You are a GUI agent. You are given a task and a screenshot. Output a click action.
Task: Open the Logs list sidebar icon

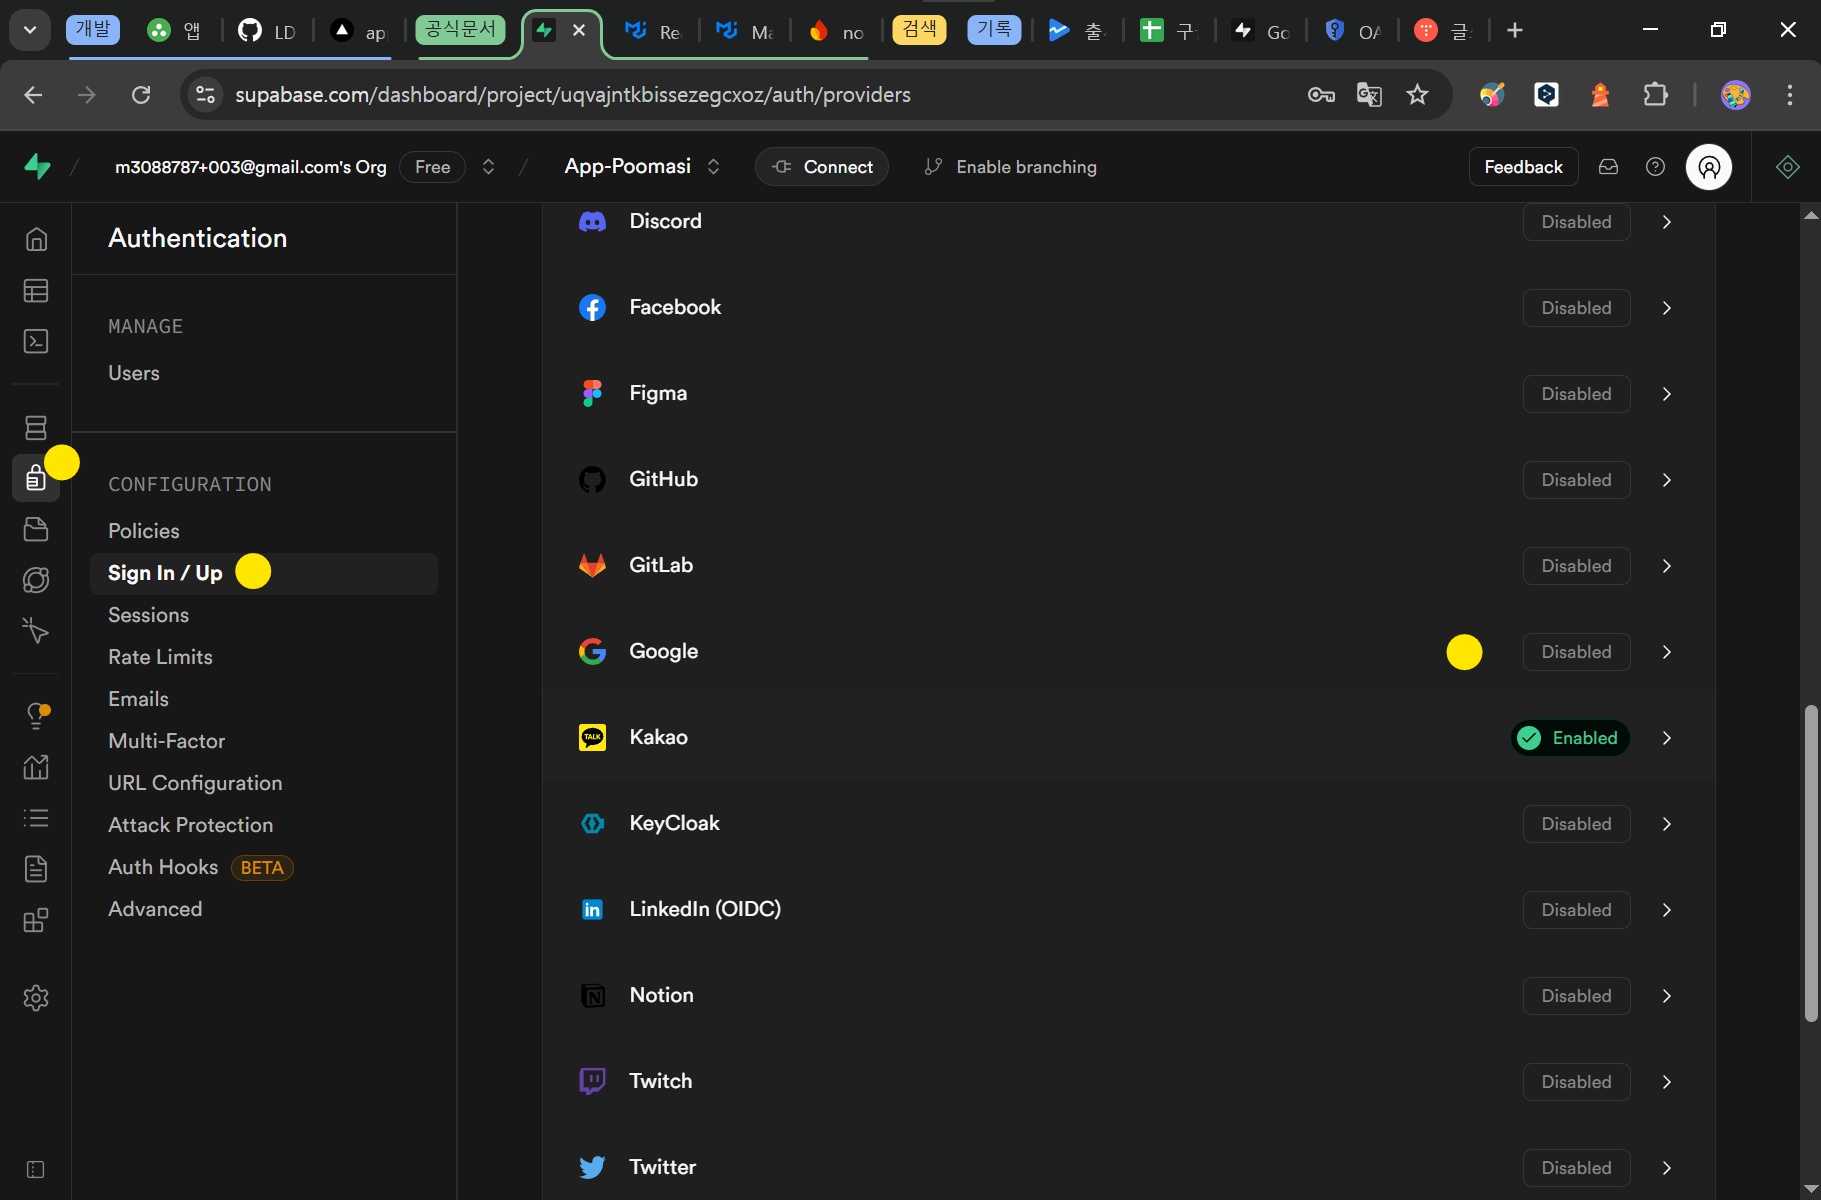click(x=36, y=818)
